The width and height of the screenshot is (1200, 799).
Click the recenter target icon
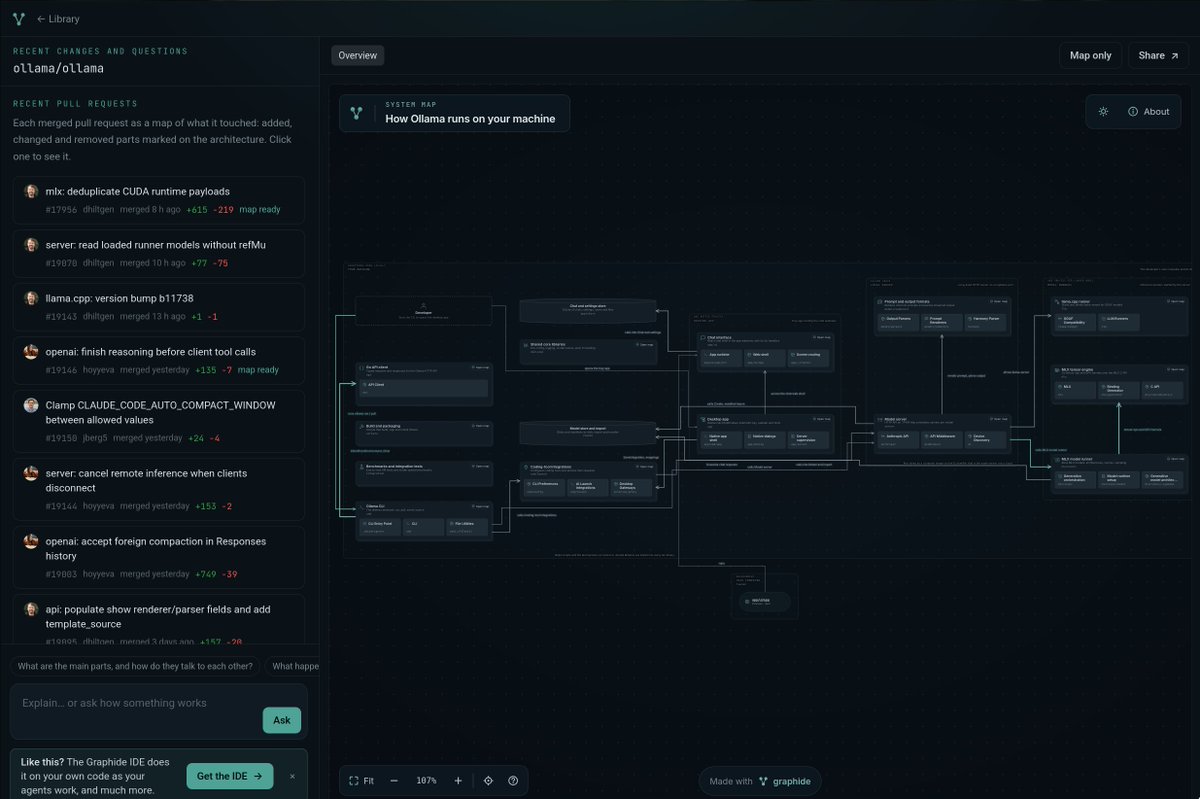(488, 780)
